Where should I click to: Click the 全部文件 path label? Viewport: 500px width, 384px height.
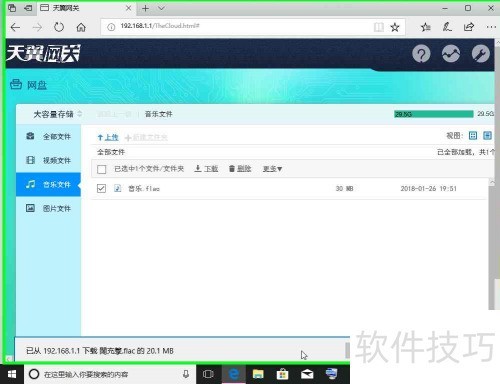pos(111,152)
